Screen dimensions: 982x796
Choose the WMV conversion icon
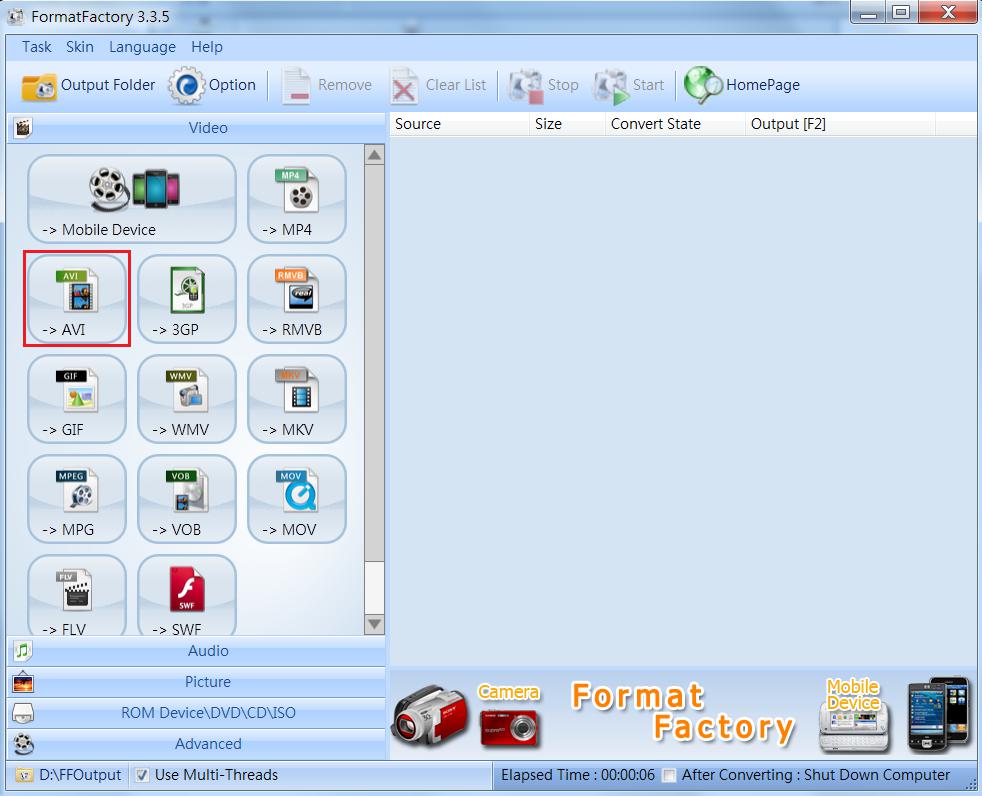(187, 399)
